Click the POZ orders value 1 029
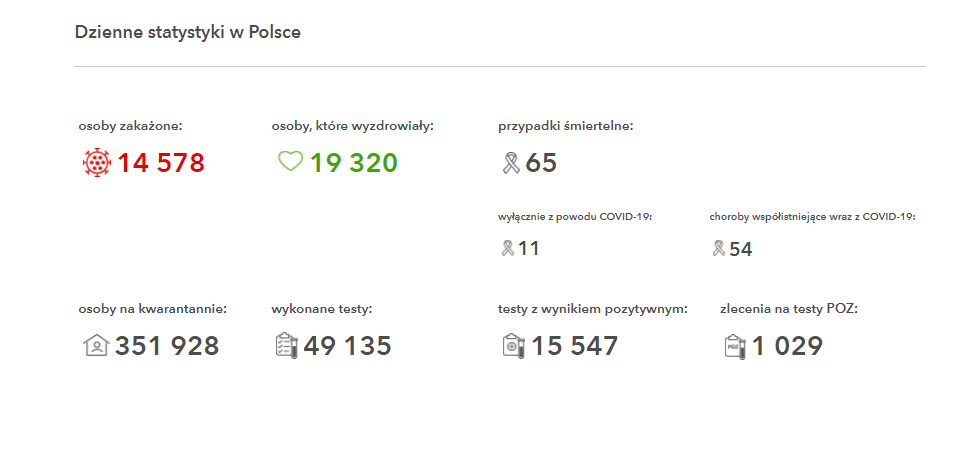 click(787, 346)
